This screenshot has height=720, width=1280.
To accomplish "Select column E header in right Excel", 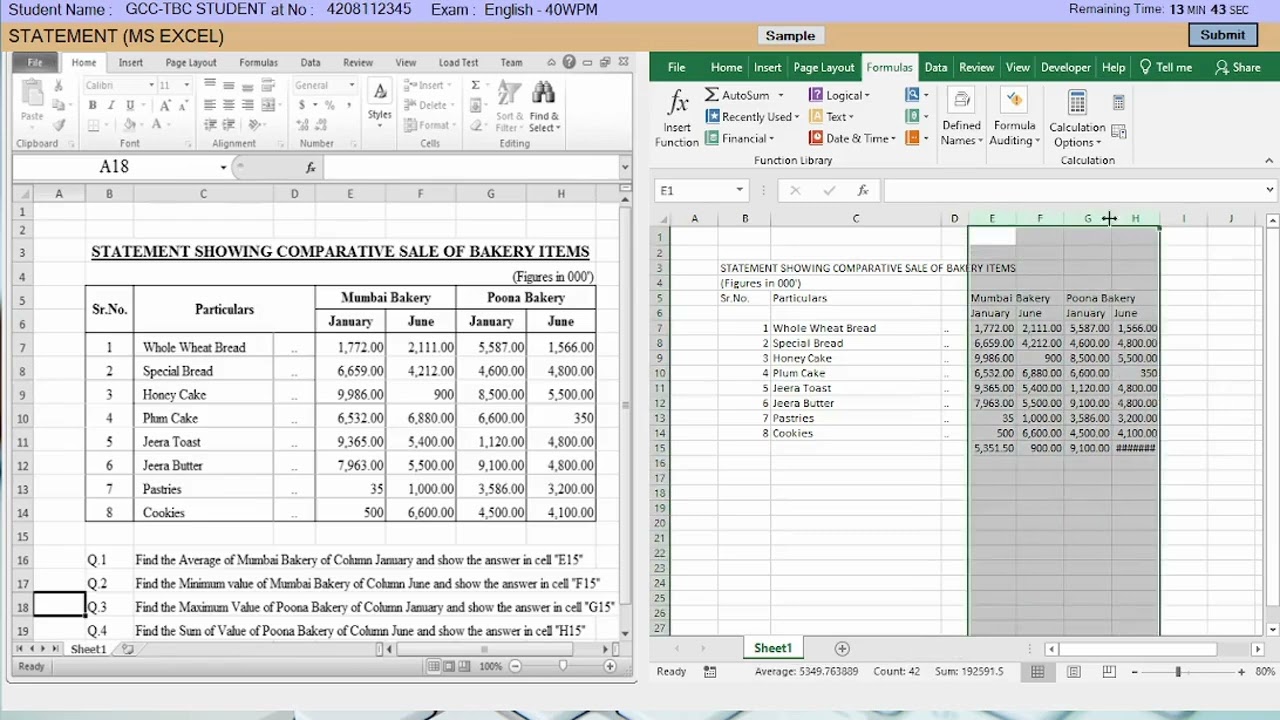I will point(991,218).
